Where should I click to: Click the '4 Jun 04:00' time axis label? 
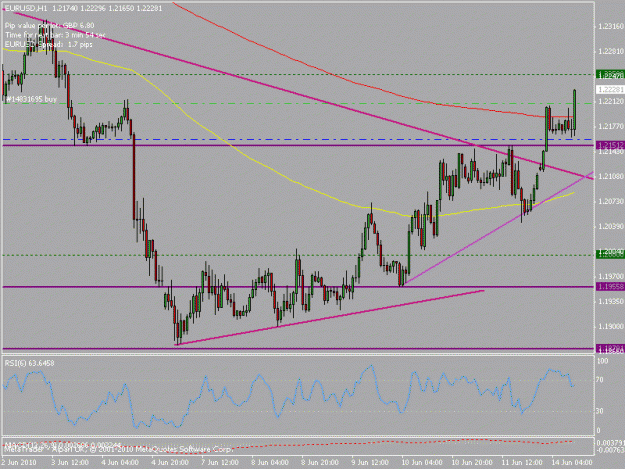coord(120,463)
